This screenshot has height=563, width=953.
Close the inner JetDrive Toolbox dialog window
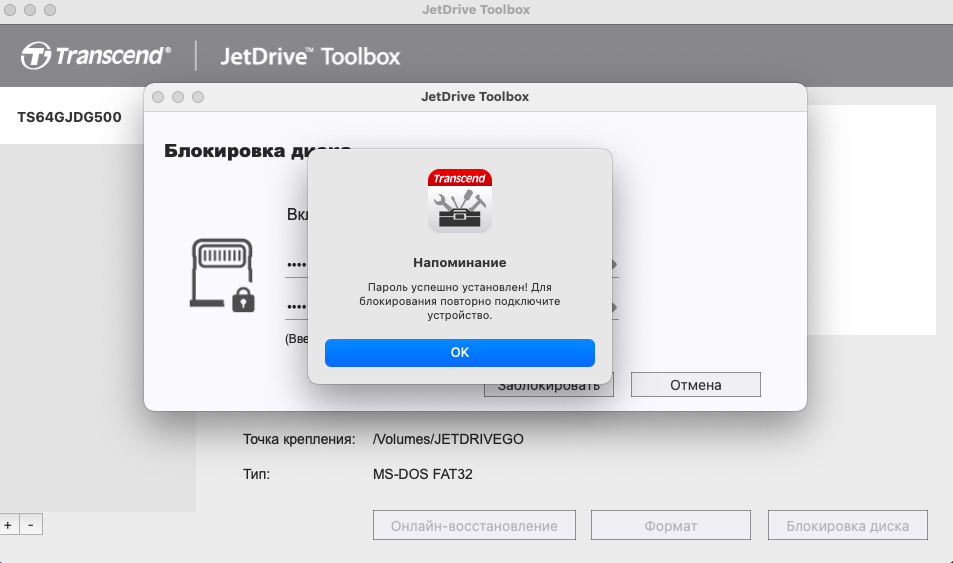click(158, 97)
